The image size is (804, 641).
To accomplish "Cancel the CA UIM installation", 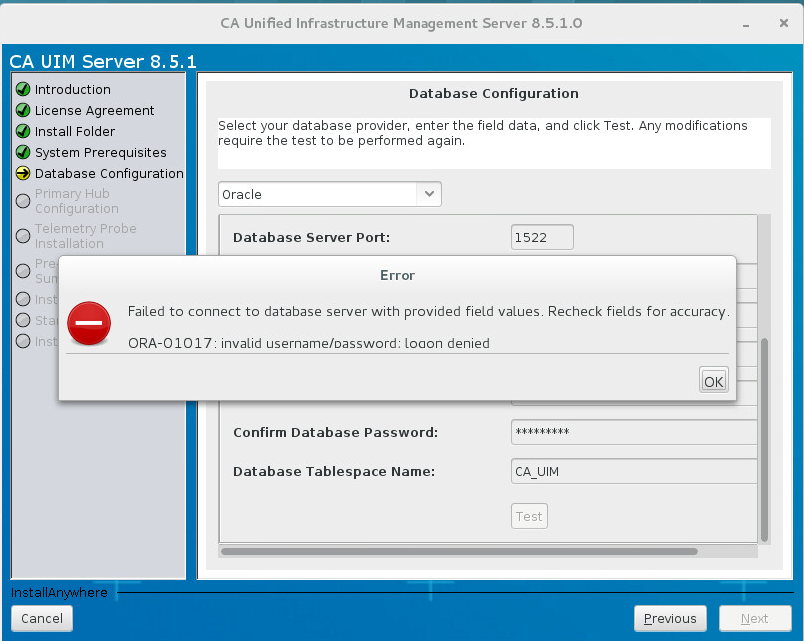I will pyautogui.click(x=41, y=618).
